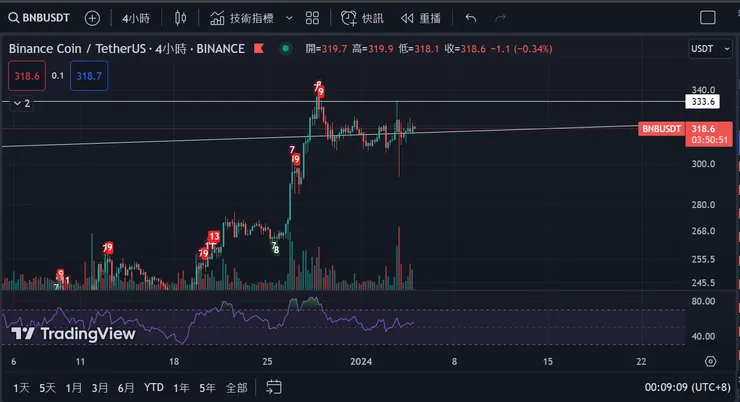
Task: Open USDT currency dropdown
Action: click(x=710, y=49)
